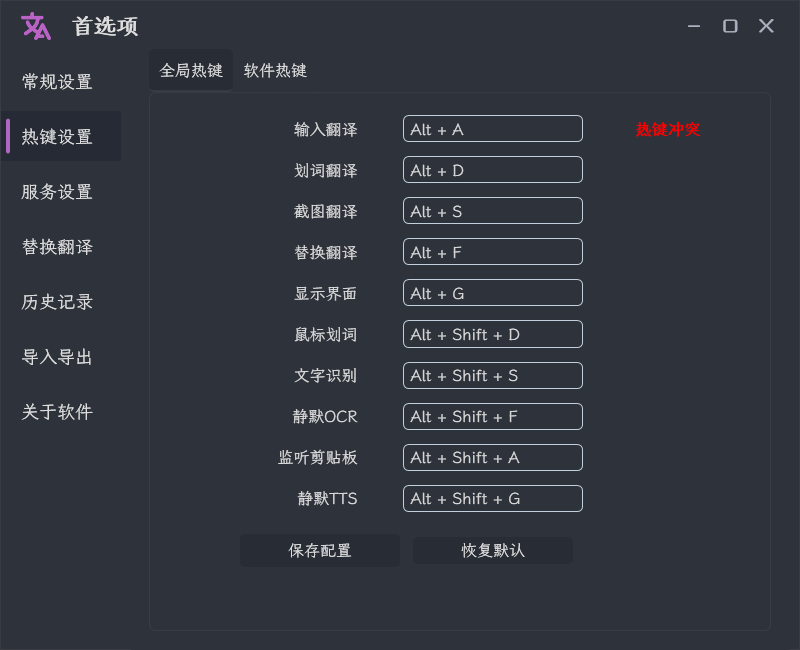Switch to the 软件热键 tab
Screen dimensions: 800x650
tap(275, 70)
